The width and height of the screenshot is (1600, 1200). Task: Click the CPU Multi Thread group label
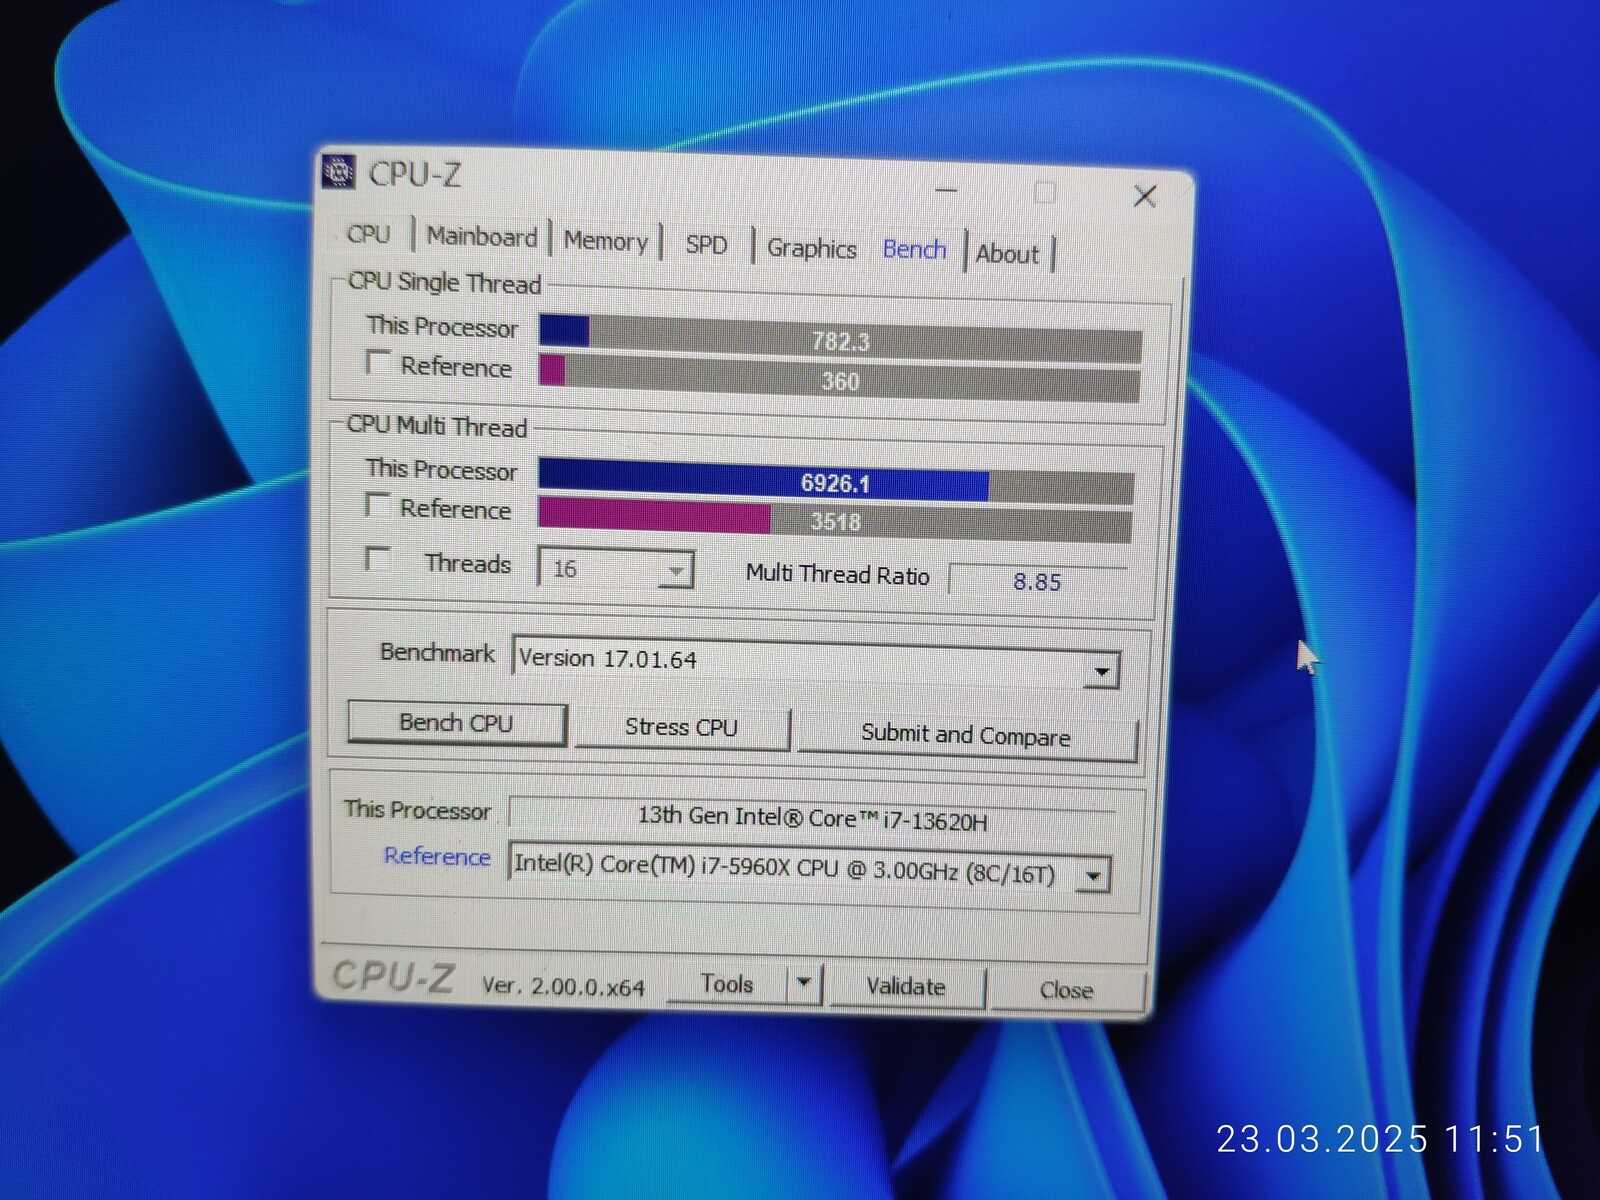click(x=437, y=426)
